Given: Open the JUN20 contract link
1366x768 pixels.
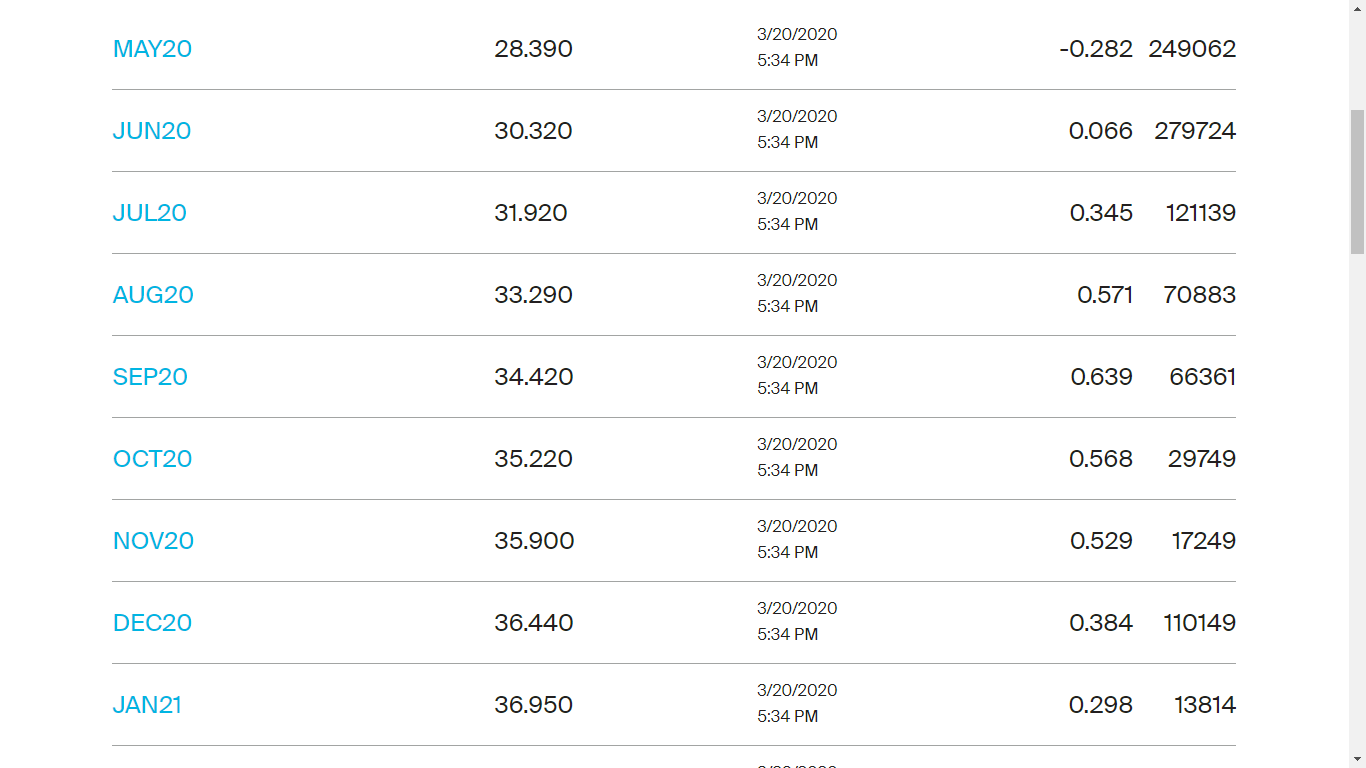Looking at the screenshot, I should click(152, 131).
